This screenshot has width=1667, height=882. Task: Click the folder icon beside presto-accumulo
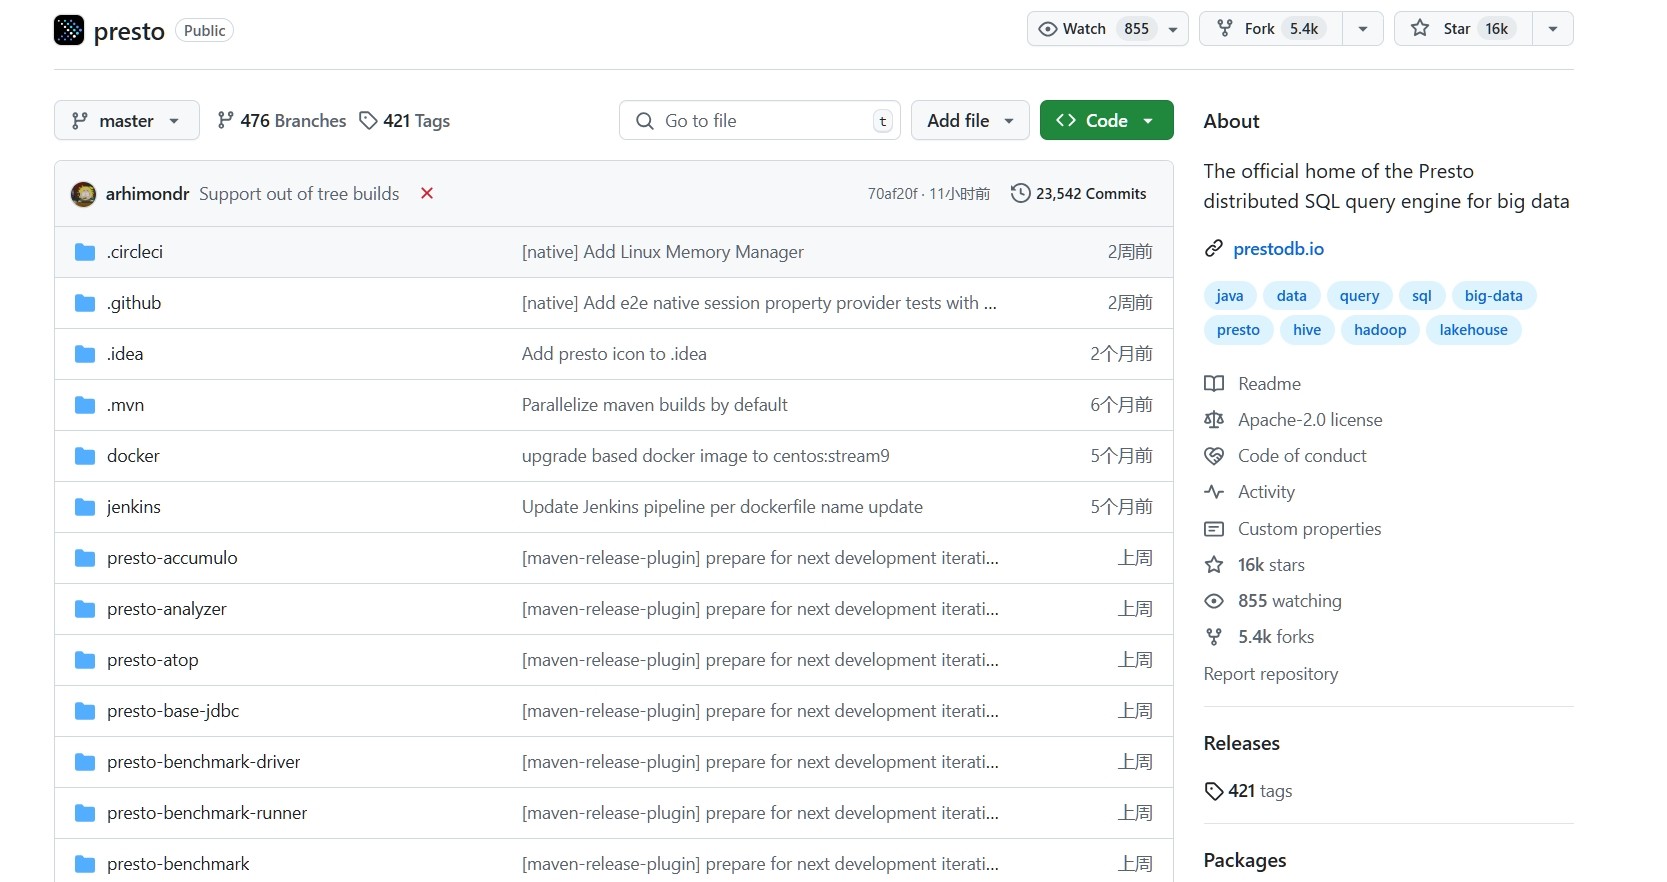tap(85, 558)
